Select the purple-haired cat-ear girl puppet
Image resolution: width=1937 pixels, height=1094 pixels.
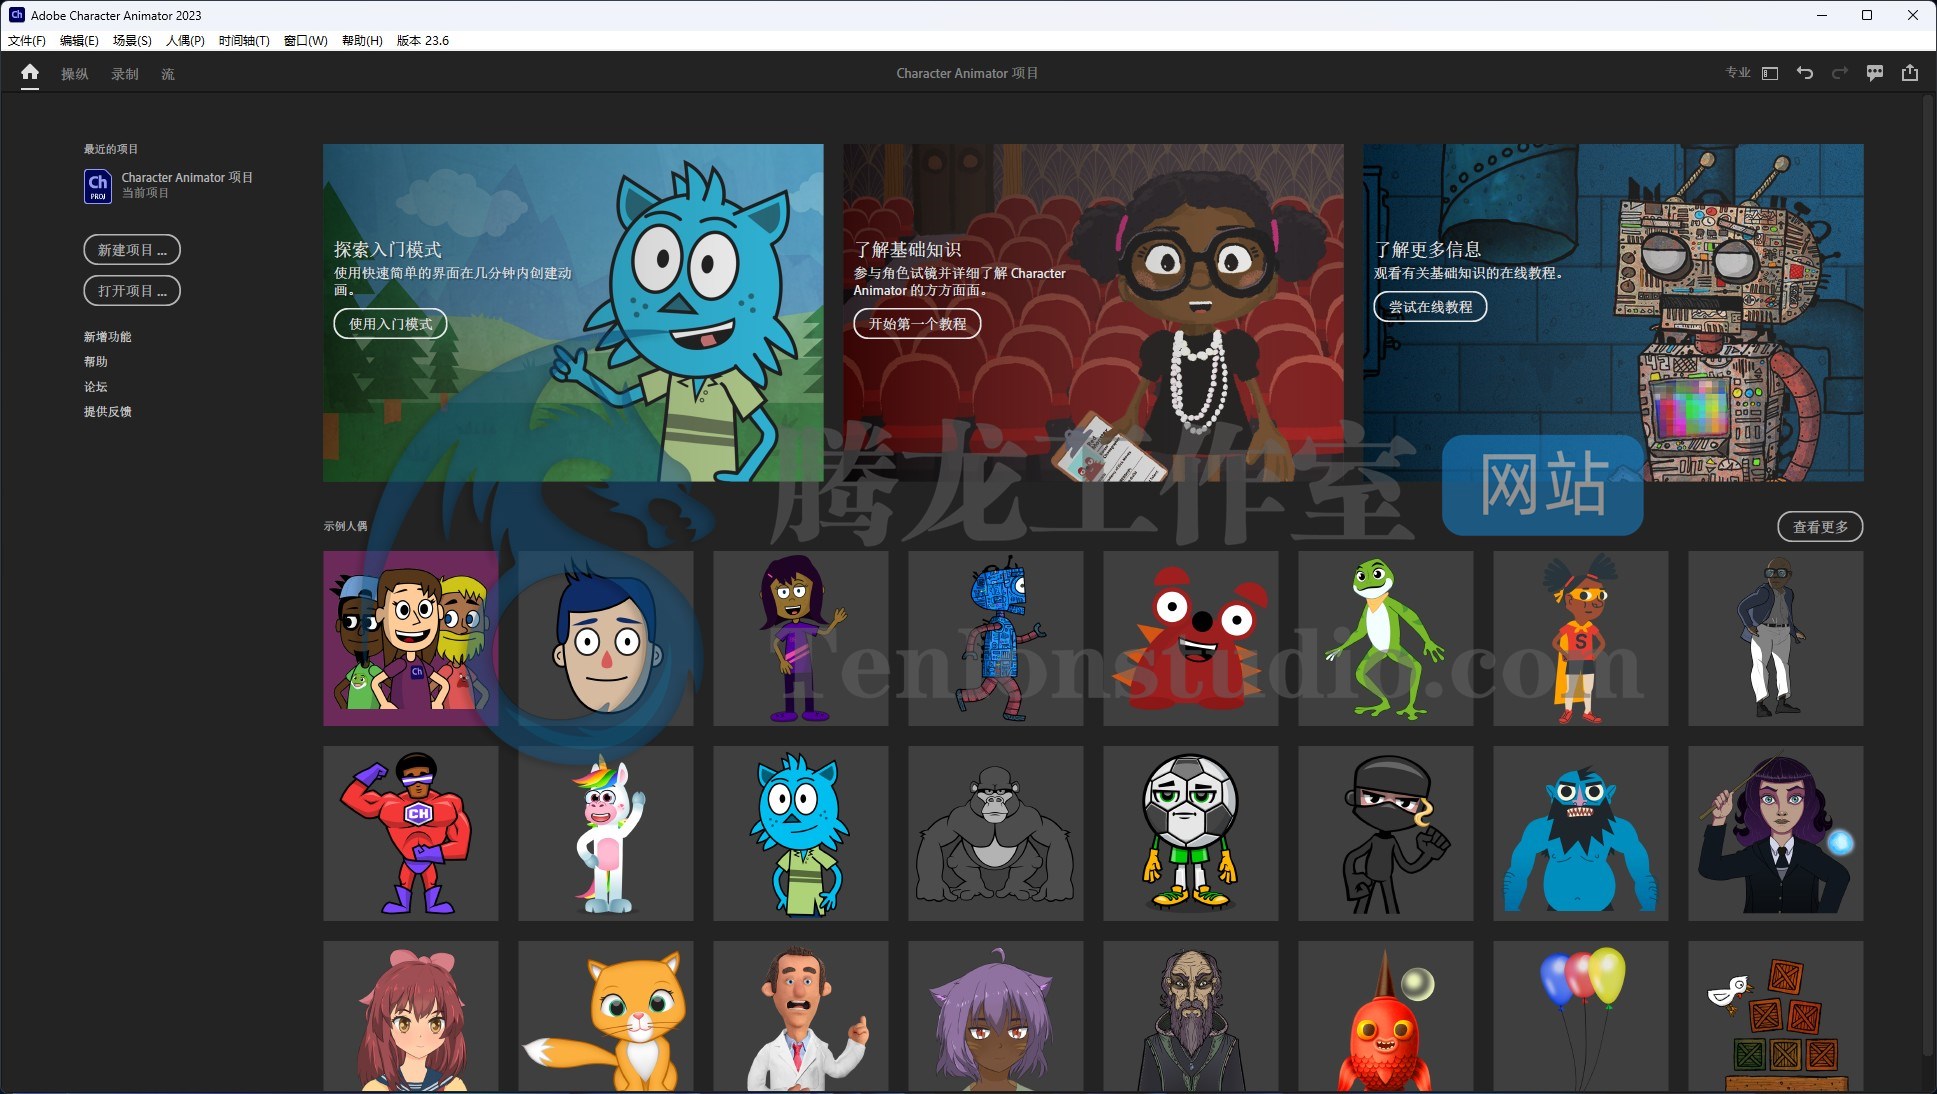[996, 1016]
